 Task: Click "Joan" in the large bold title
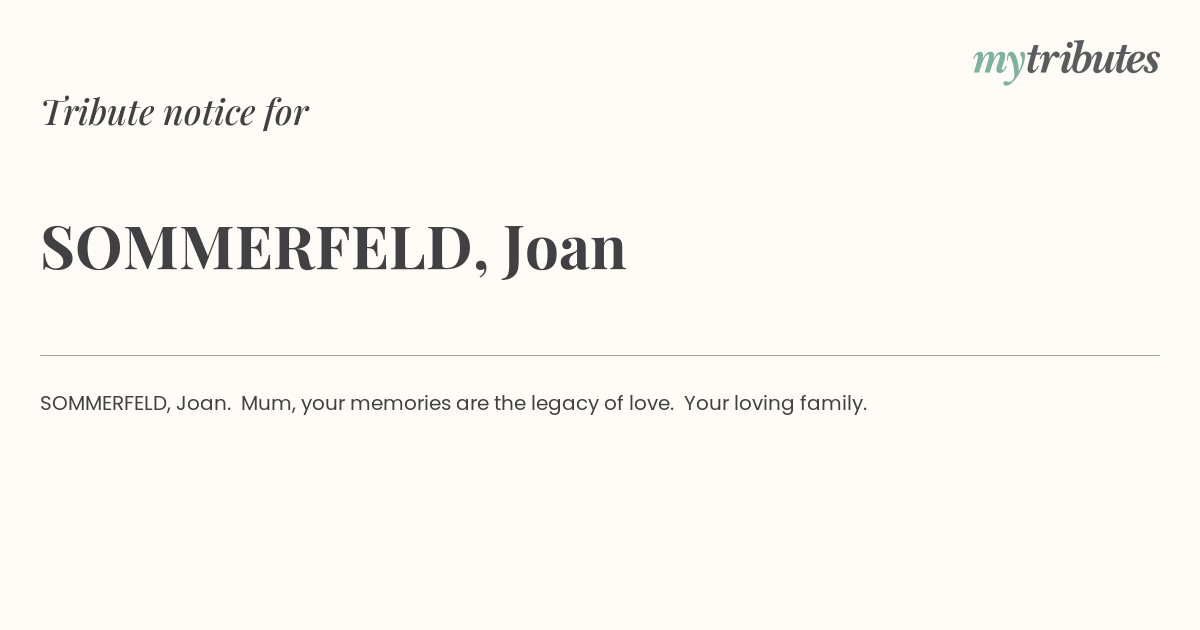pyautogui.click(x=565, y=248)
